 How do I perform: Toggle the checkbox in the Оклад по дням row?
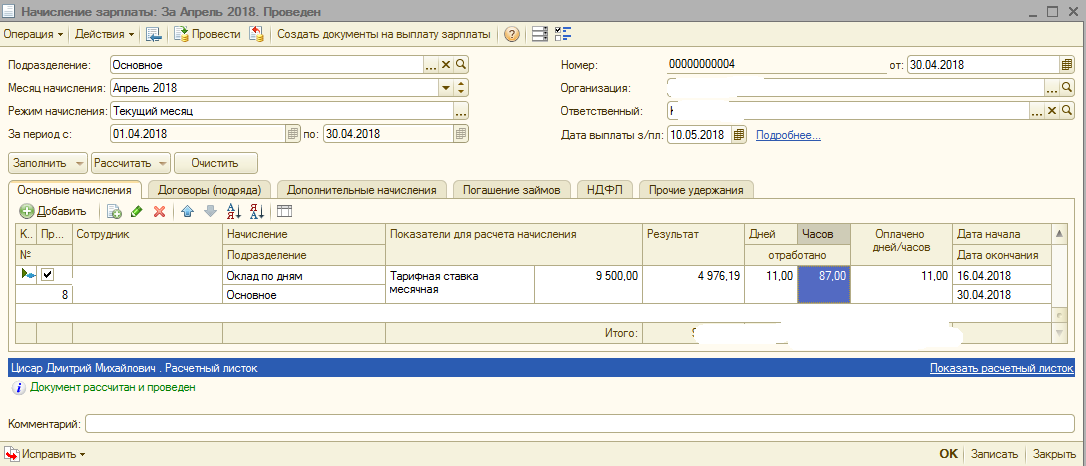point(47,275)
